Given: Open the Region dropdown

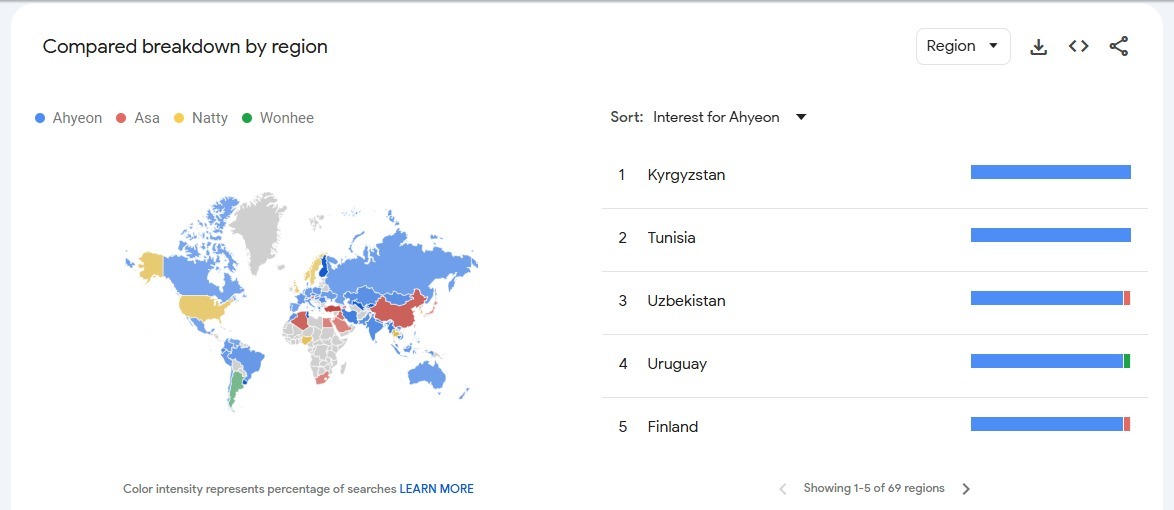Looking at the screenshot, I should (963, 46).
